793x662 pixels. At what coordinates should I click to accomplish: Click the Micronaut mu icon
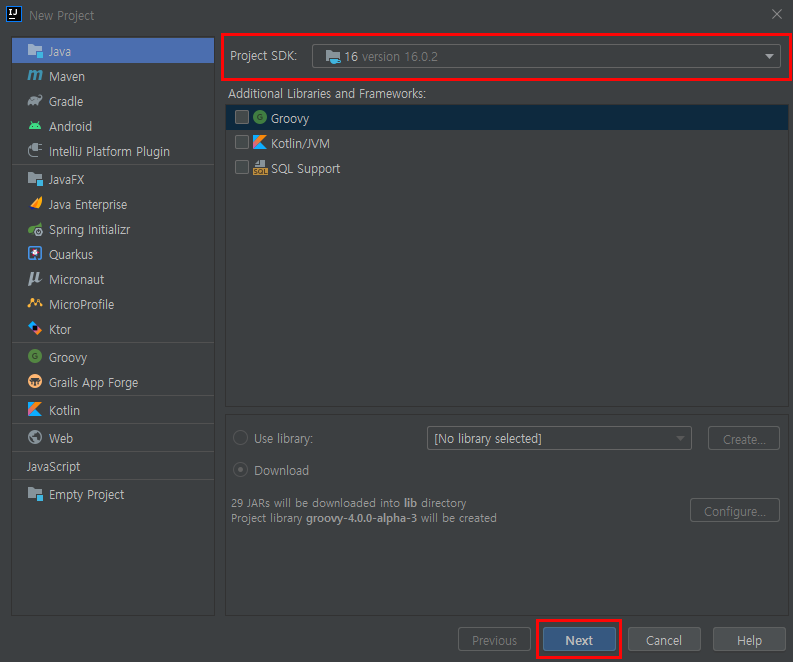35,279
